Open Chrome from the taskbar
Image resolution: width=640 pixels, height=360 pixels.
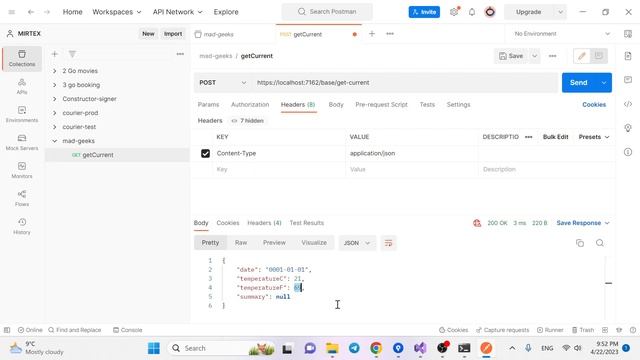[x=376, y=348]
